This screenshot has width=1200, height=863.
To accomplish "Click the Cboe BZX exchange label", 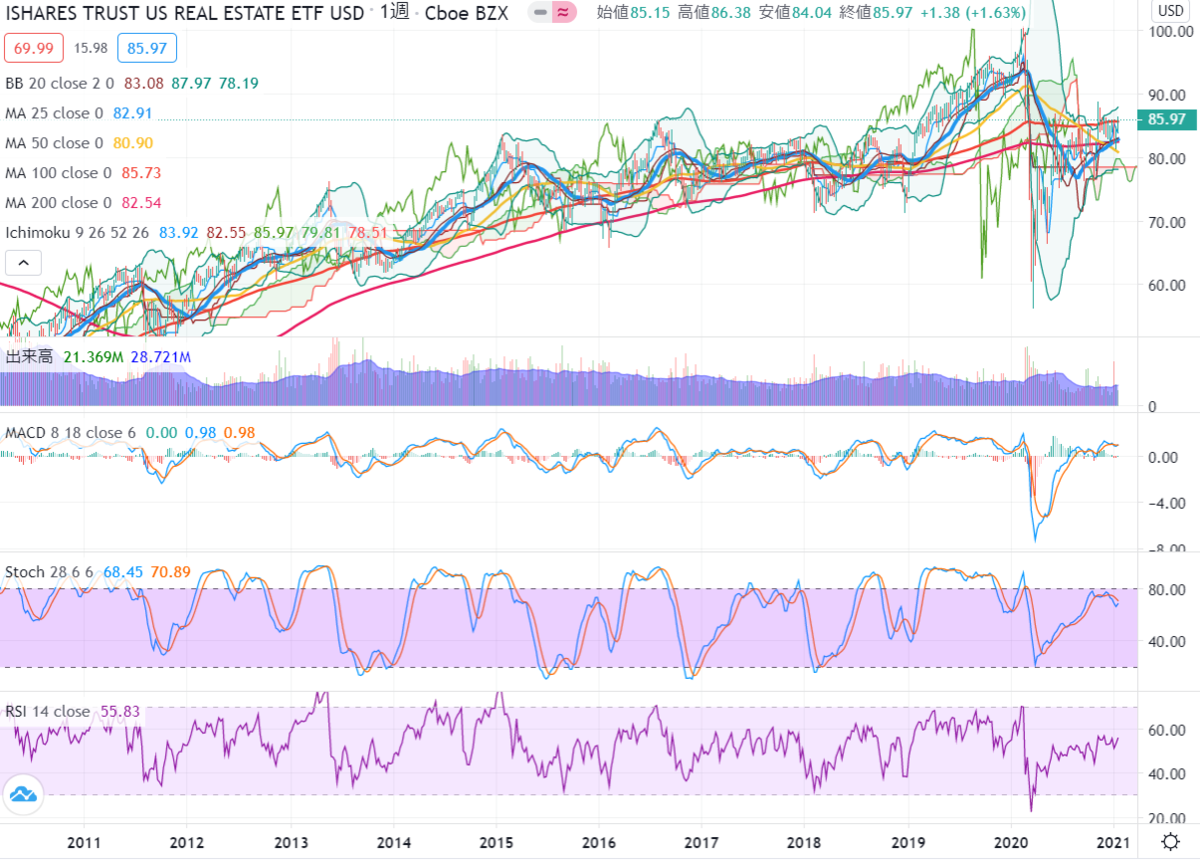I will click(468, 13).
